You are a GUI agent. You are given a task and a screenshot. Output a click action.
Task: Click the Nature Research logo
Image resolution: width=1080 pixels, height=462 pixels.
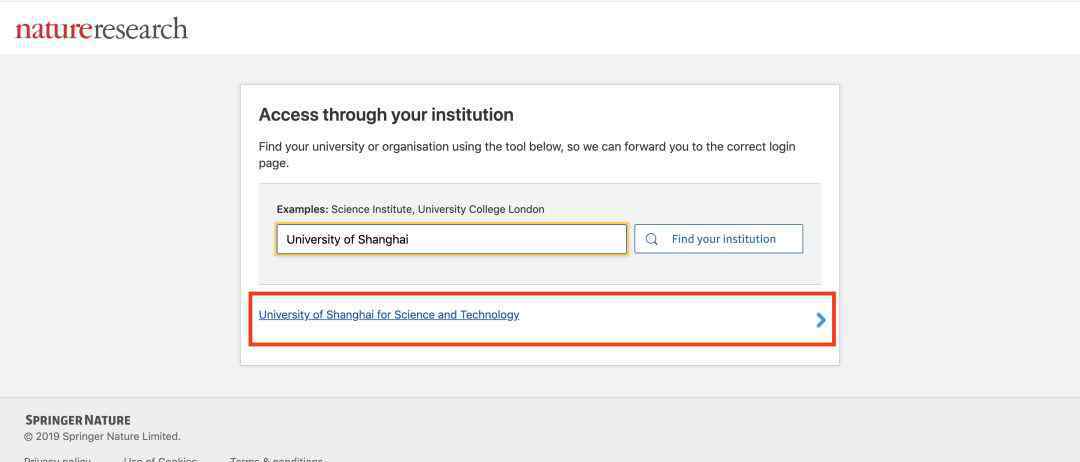101,29
